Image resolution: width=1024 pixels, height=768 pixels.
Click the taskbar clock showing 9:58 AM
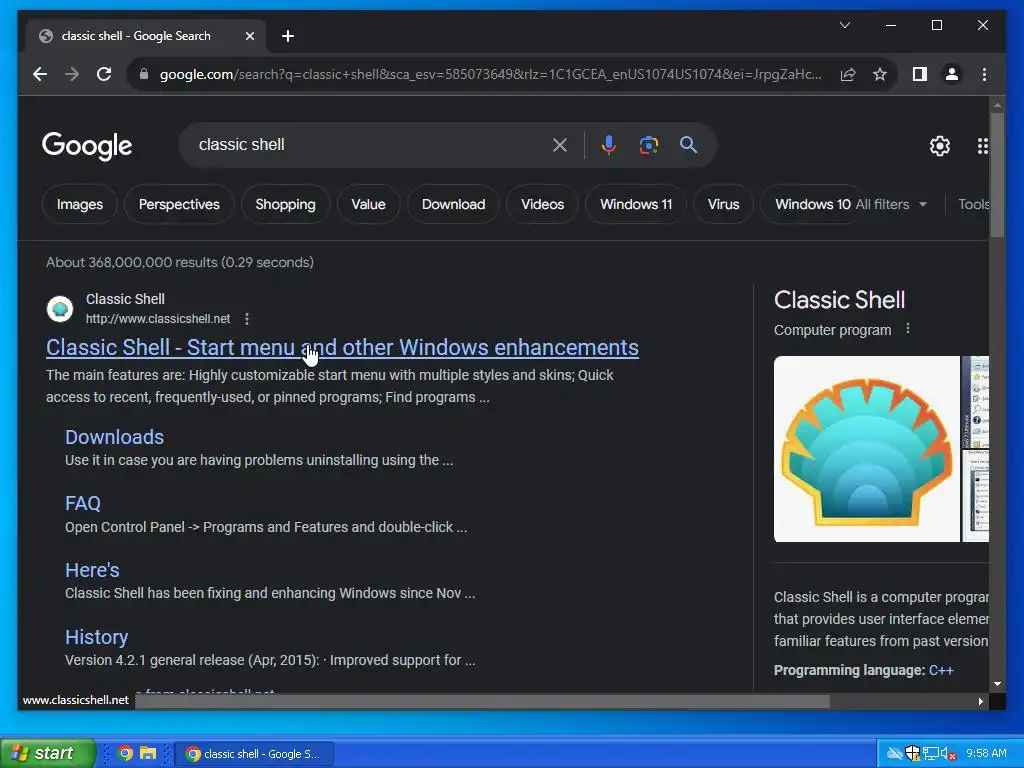[986, 754]
